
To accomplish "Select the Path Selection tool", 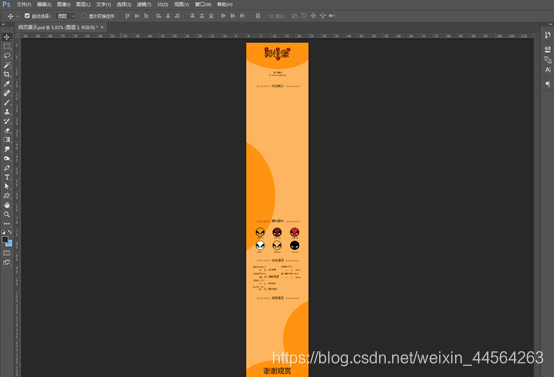I will (7, 186).
